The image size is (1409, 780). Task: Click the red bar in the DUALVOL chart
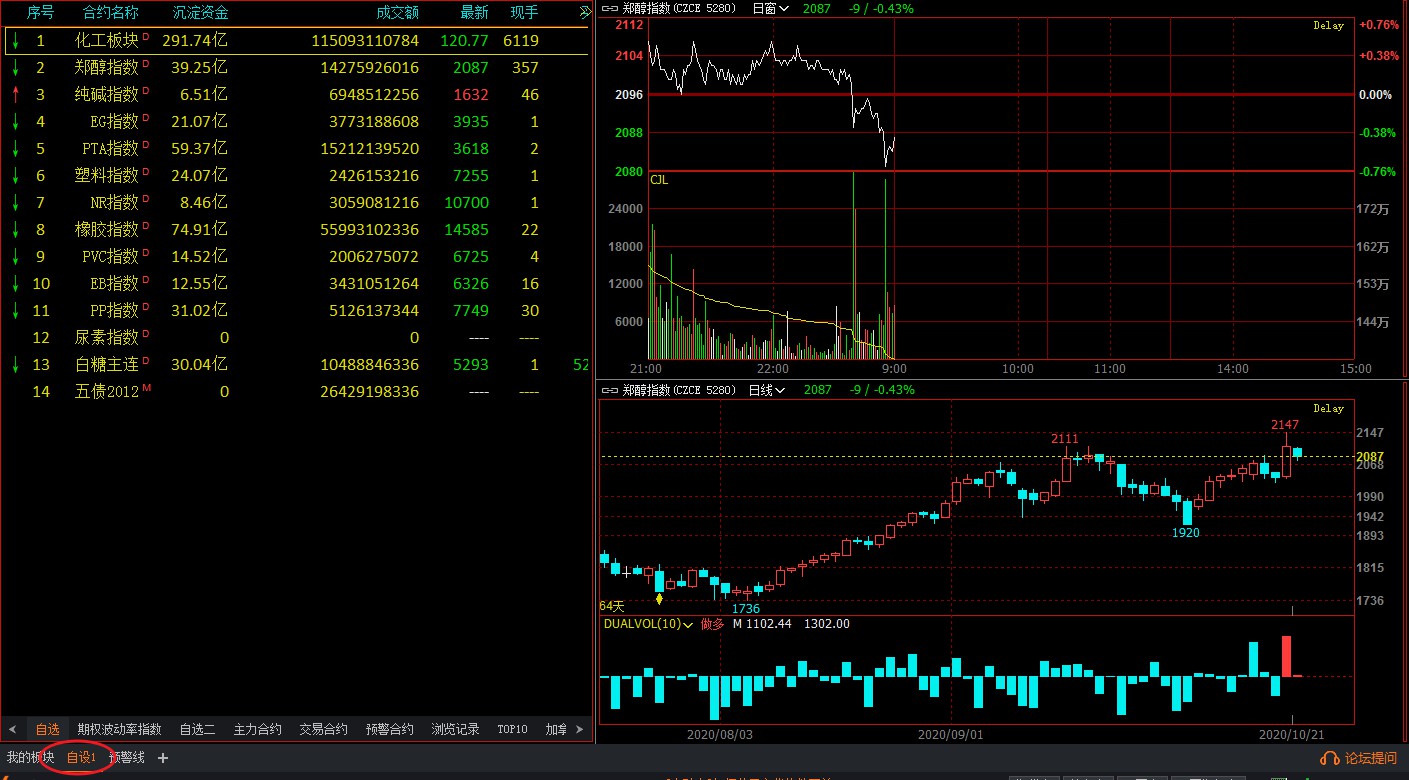[1286, 655]
